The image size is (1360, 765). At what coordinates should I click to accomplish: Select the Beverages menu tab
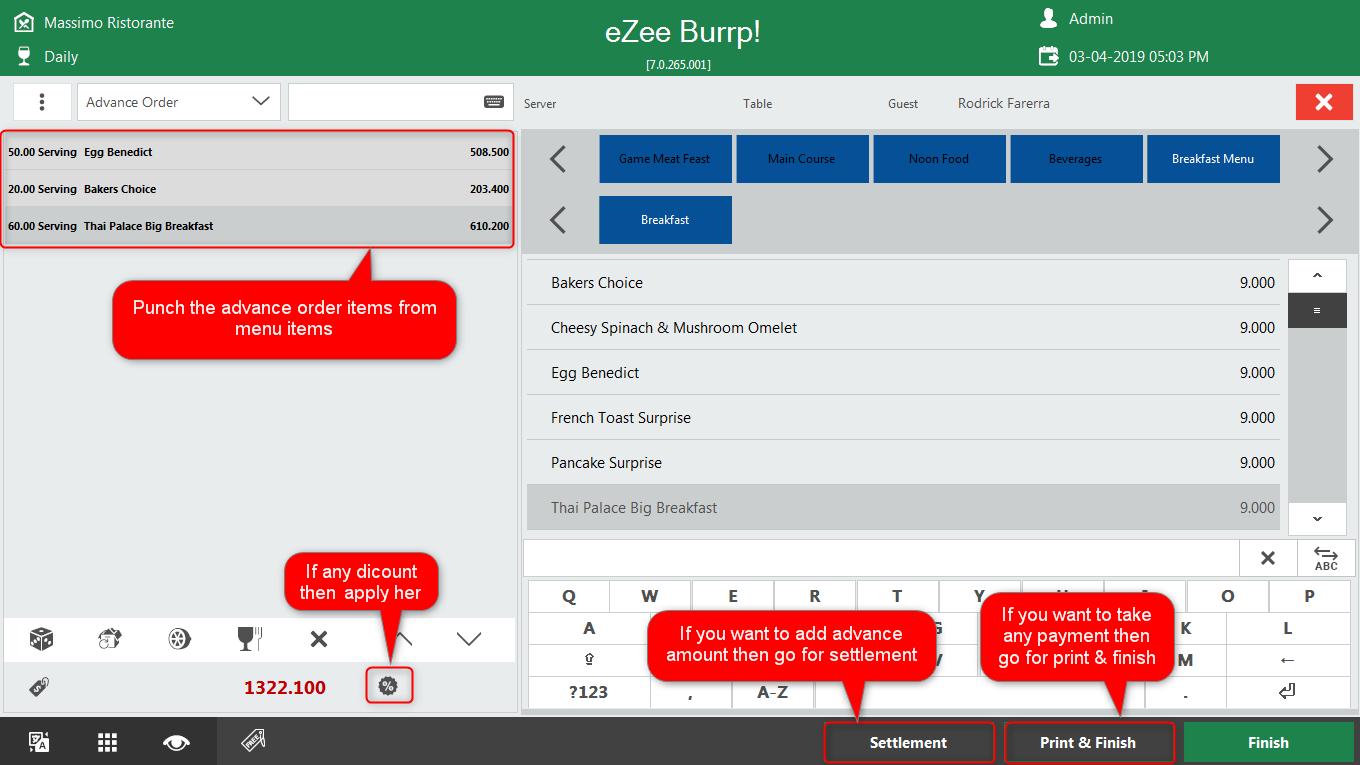pos(1076,159)
